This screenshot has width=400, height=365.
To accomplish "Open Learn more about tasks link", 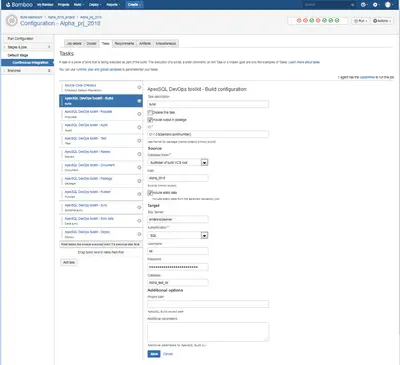I will (x=304, y=62).
